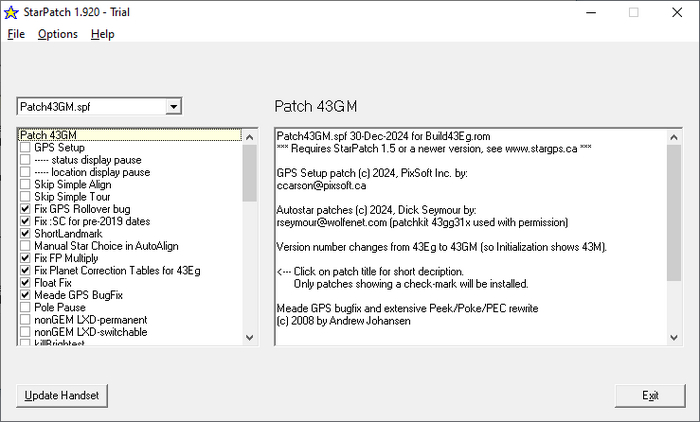Enable the Skip Simple Tour checkbox

coord(25,196)
